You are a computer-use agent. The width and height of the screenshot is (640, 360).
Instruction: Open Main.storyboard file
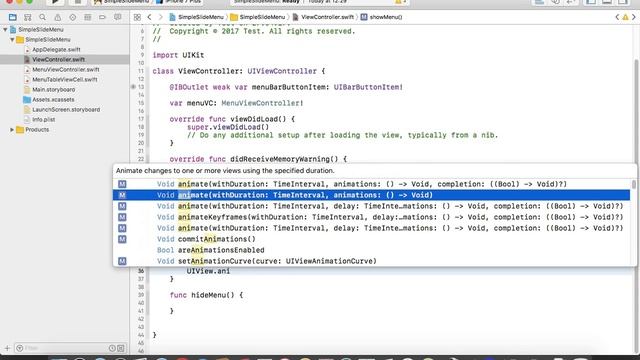[53, 89]
